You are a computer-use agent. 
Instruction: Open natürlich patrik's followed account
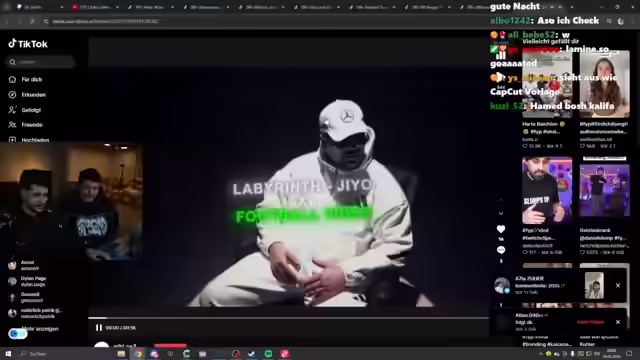click(x=35, y=313)
